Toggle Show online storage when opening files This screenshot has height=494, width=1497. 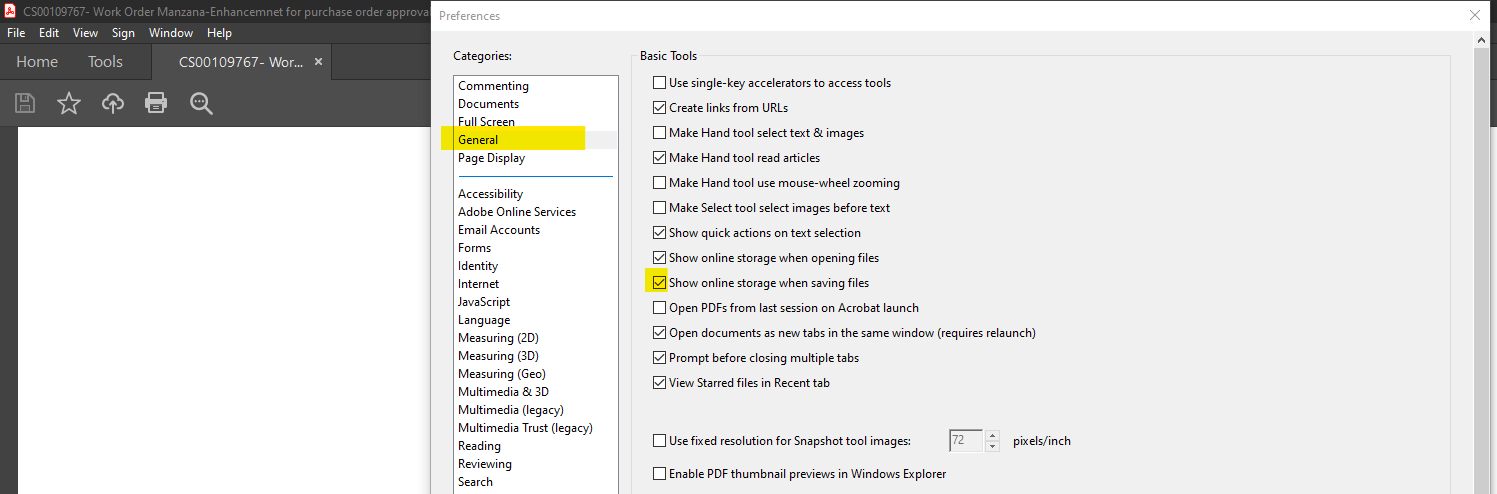click(659, 258)
